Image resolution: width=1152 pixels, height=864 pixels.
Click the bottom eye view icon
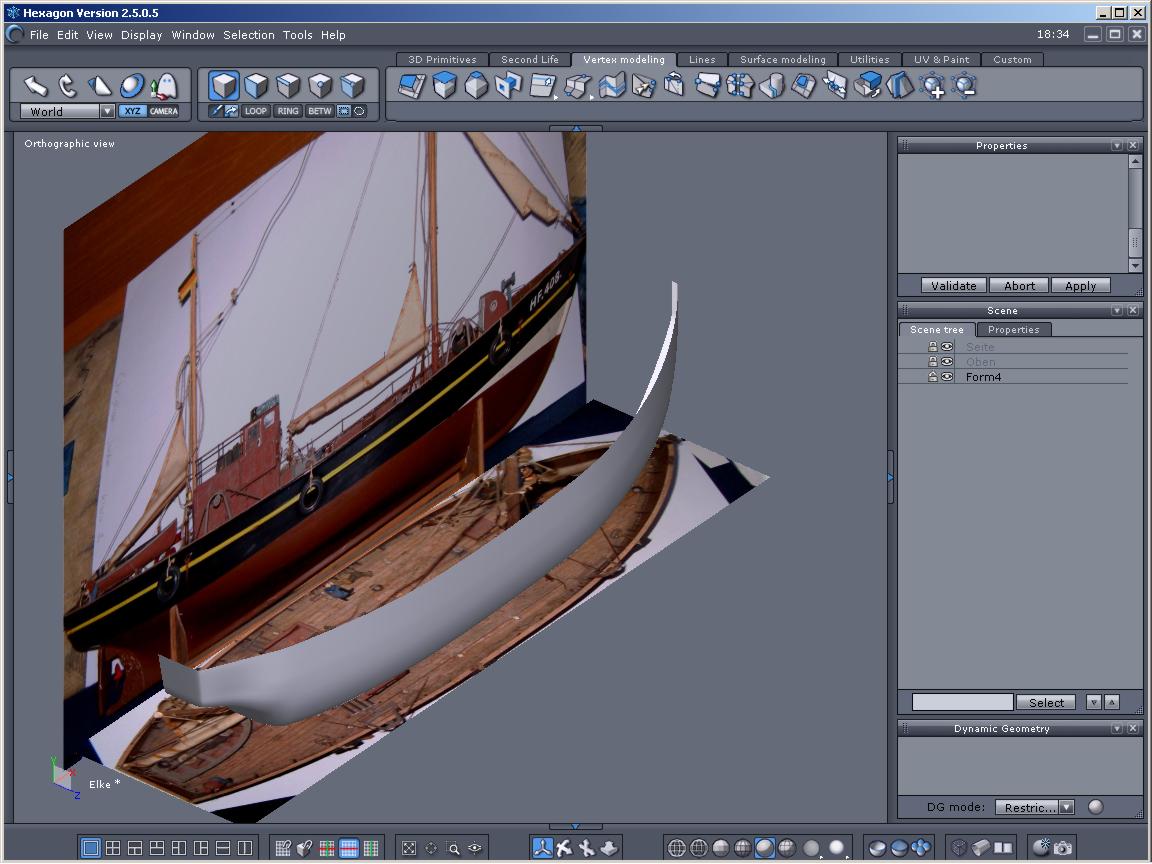point(475,848)
